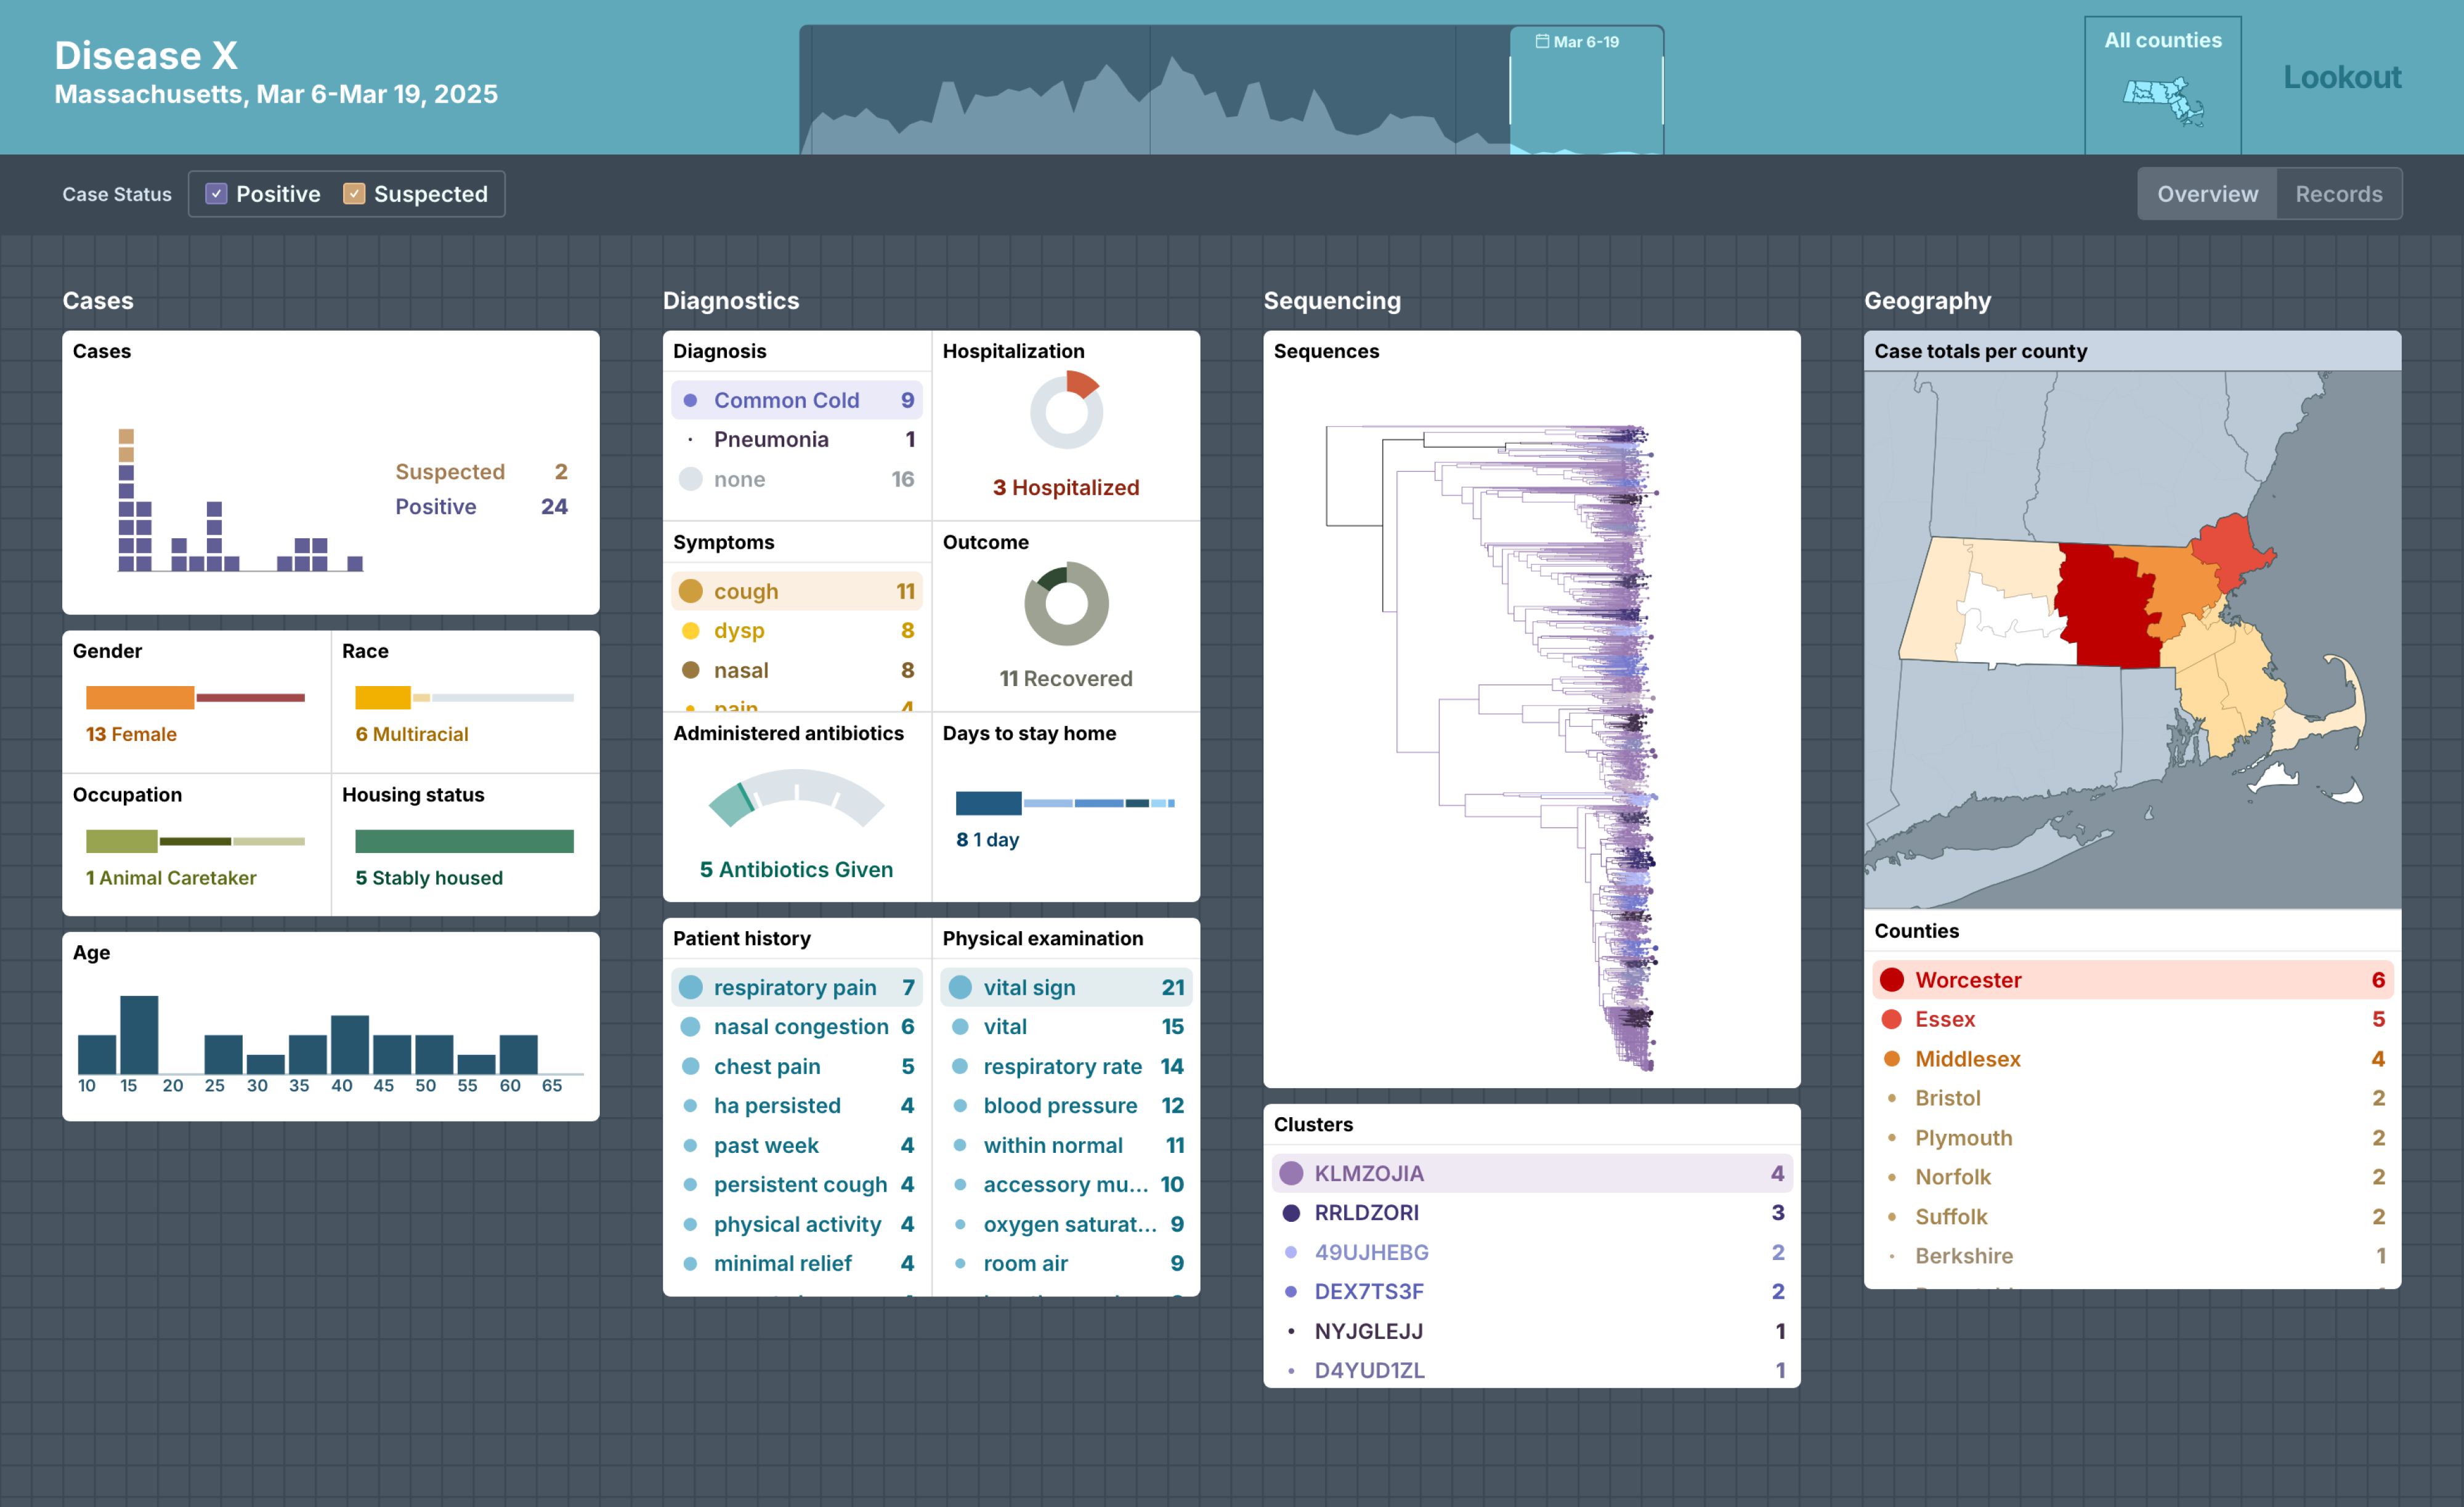2464x1507 pixels.
Task: Select the DEX7TS3F cluster
Action: point(1532,1291)
